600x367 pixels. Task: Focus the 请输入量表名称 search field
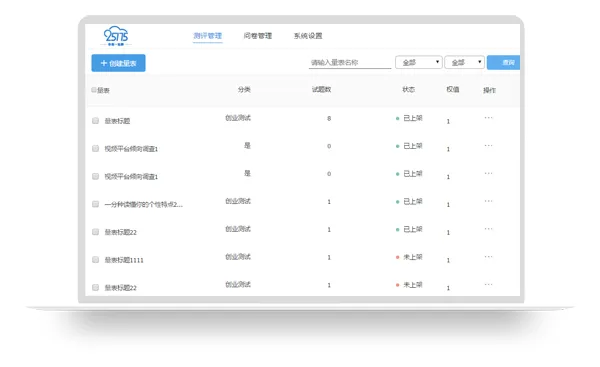click(350, 63)
